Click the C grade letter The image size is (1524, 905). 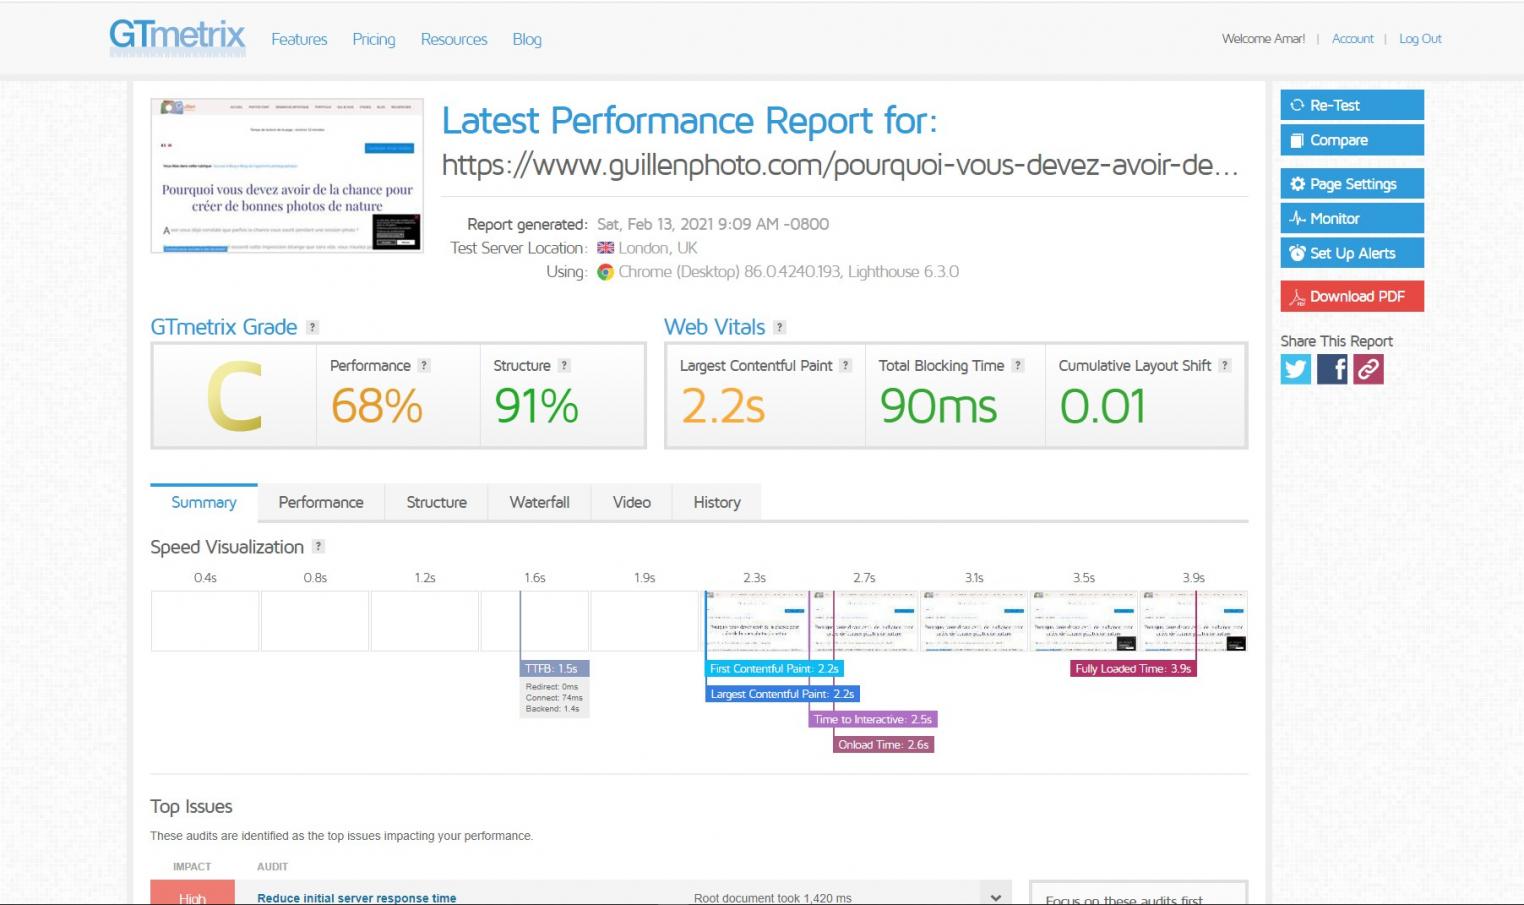pos(234,397)
